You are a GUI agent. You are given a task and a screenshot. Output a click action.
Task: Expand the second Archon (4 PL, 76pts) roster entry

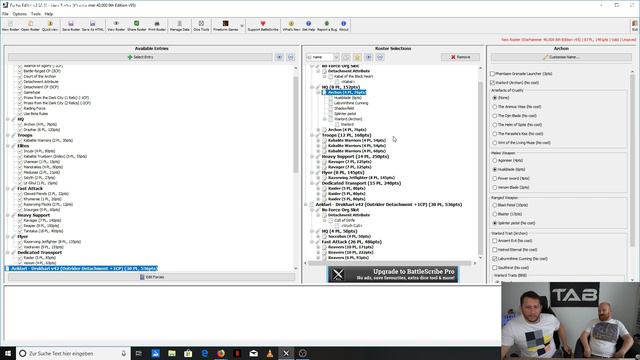click(x=318, y=130)
